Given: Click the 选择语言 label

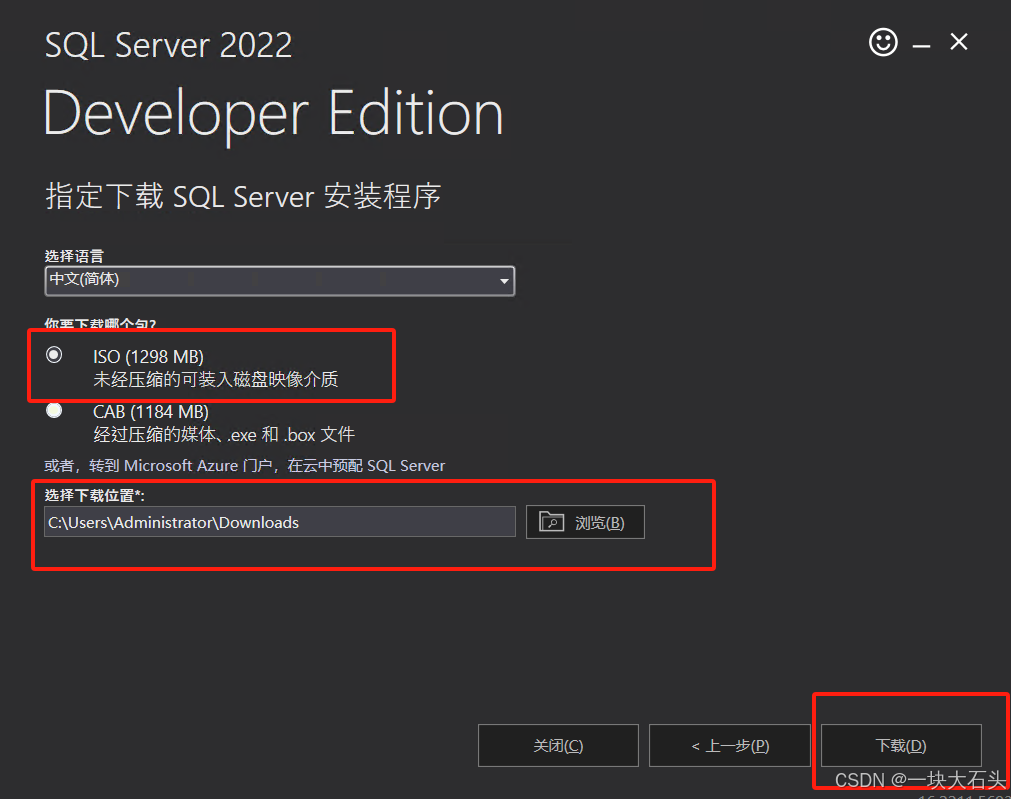Looking at the screenshot, I should click(74, 256).
